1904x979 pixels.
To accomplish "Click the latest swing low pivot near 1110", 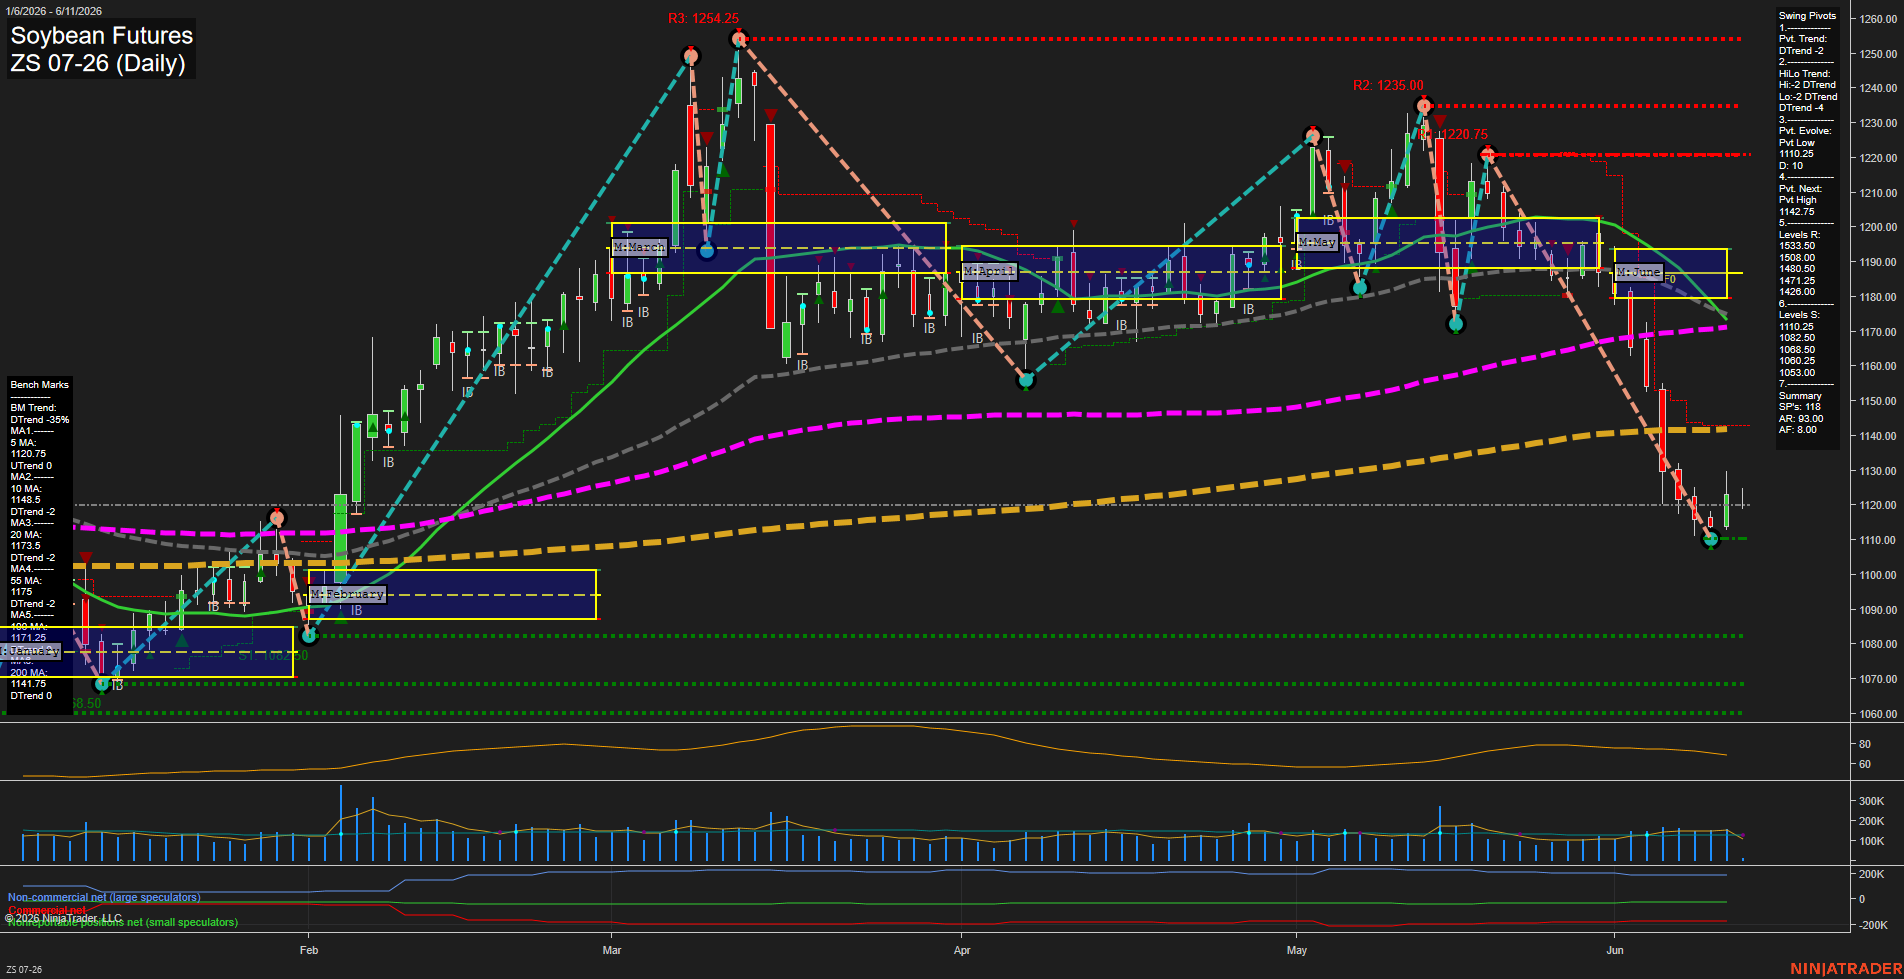I will [1710, 539].
